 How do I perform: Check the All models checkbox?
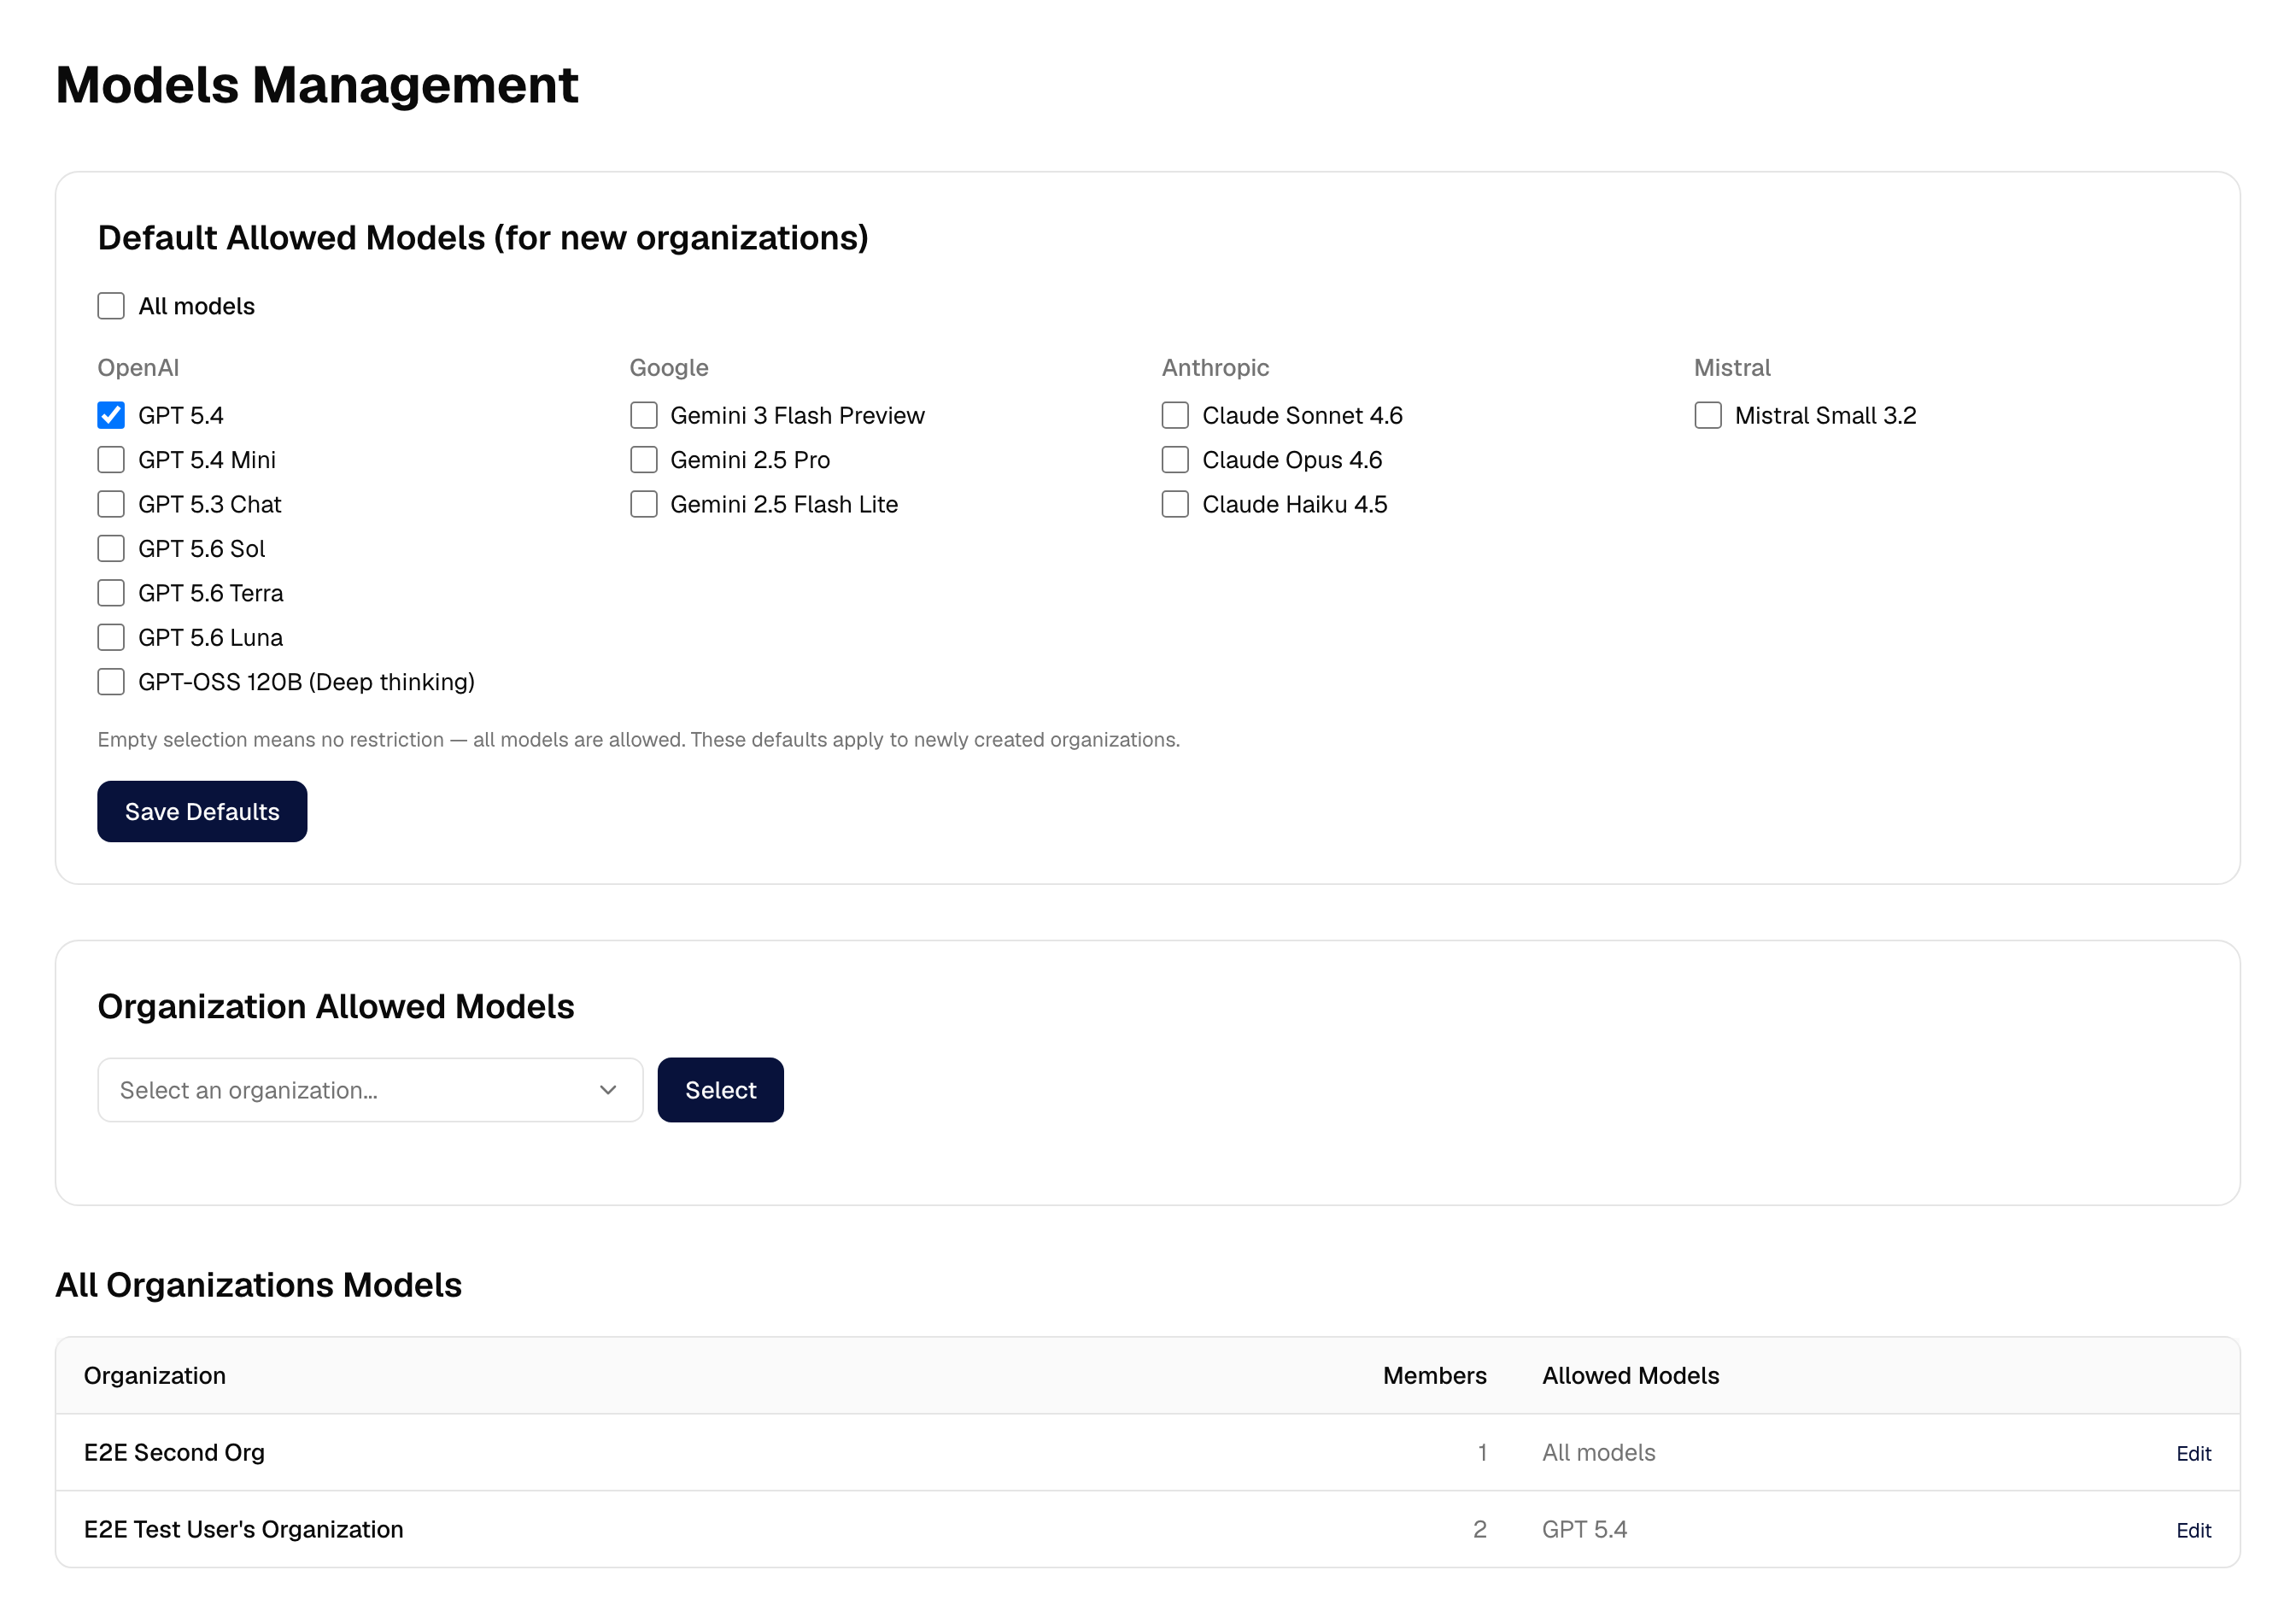[x=111, y=306]
